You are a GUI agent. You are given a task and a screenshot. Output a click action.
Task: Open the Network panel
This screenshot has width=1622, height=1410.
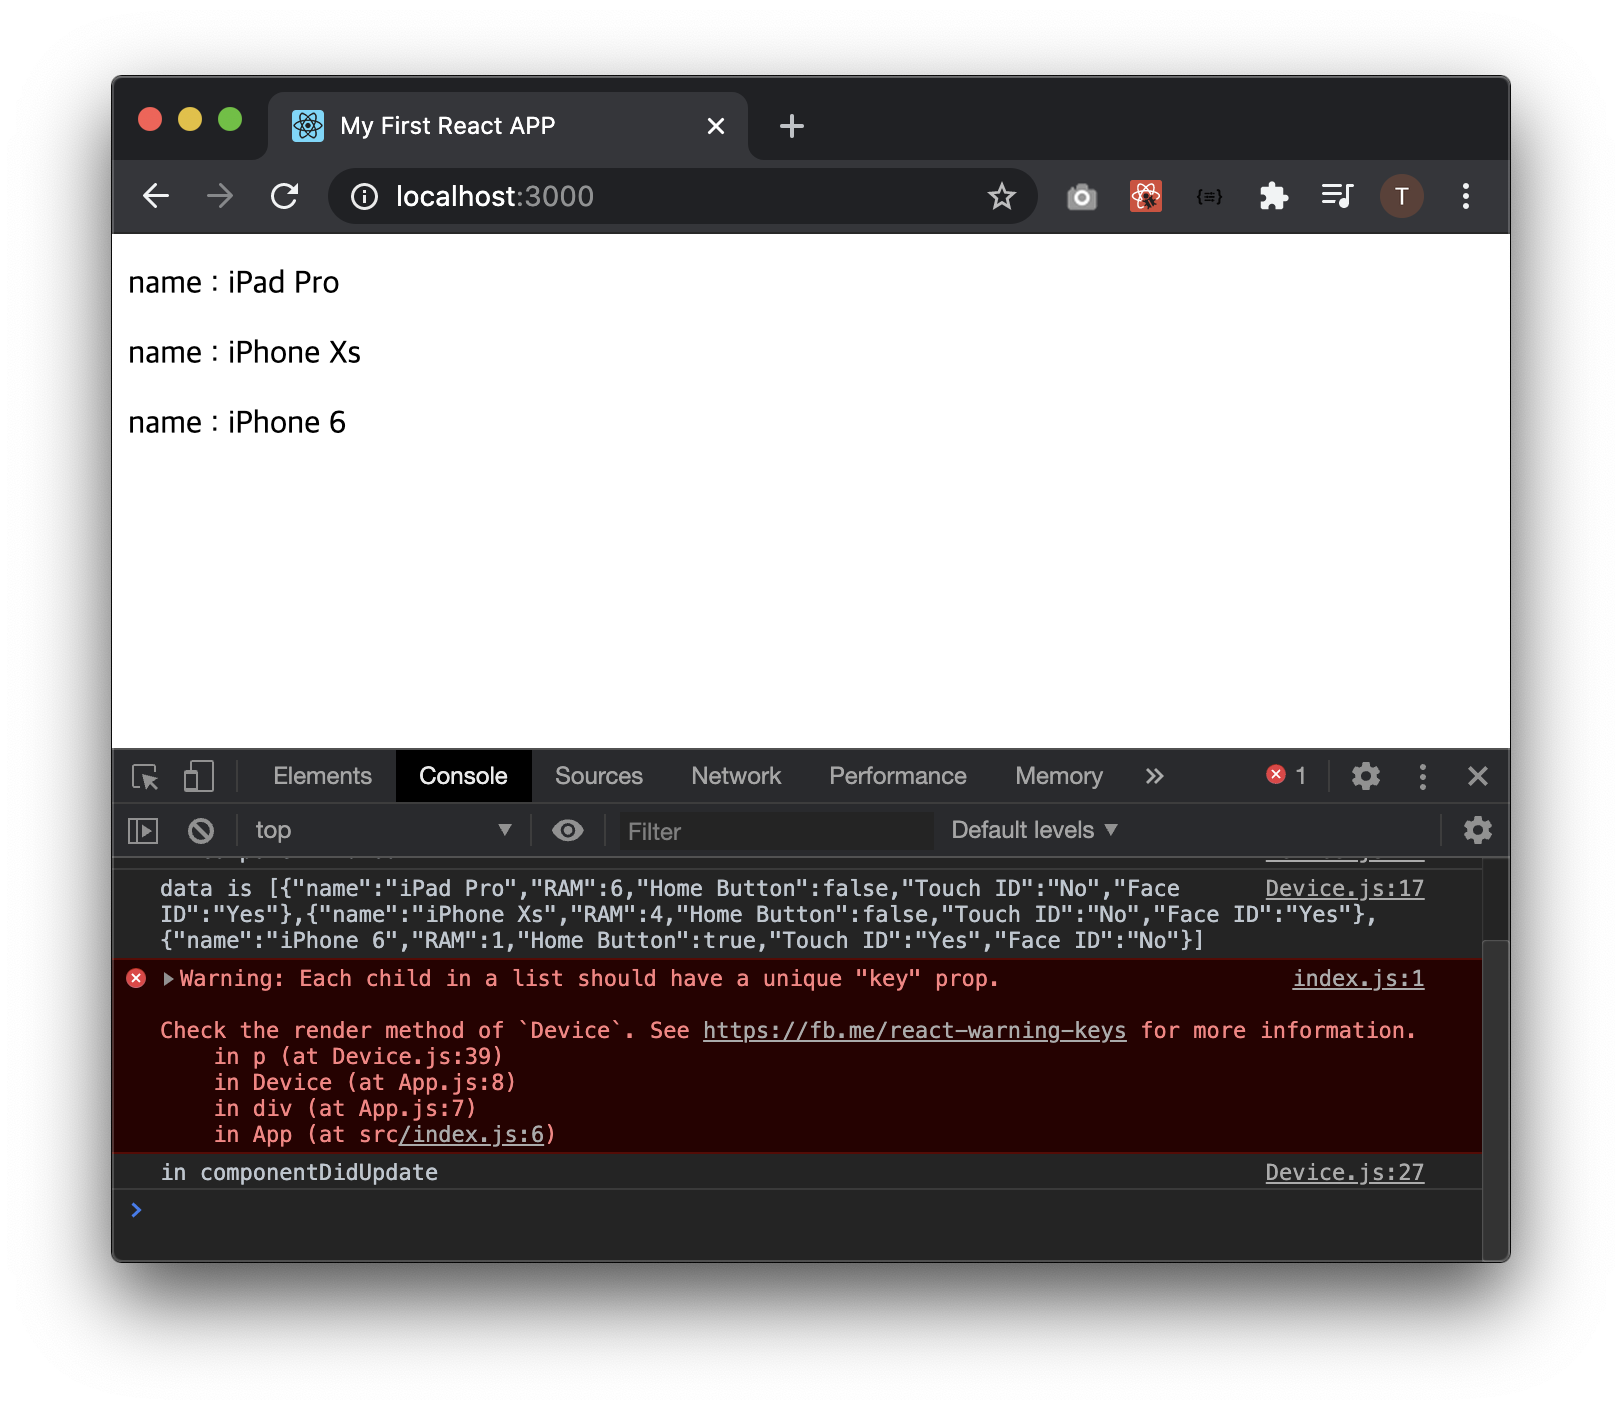click(736, 776)
